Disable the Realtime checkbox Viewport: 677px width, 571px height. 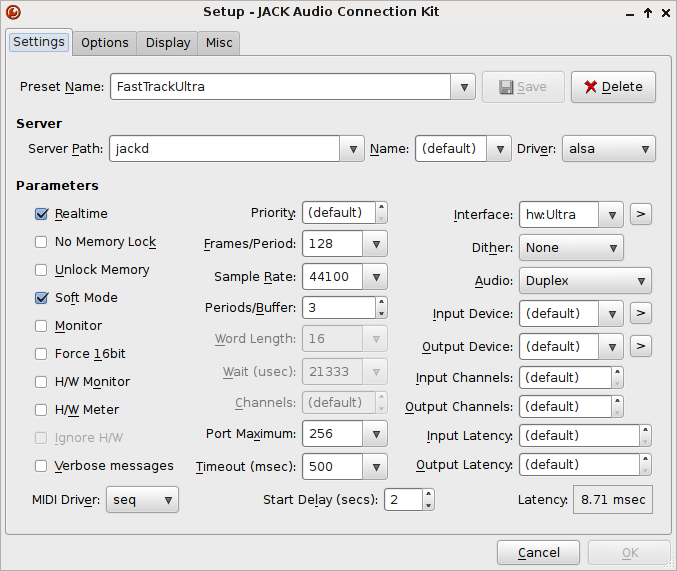42,214
